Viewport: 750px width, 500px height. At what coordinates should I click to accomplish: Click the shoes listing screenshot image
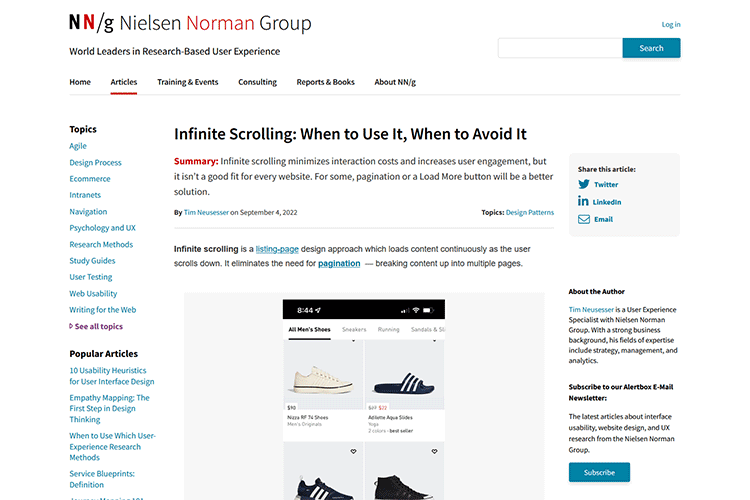364,400
